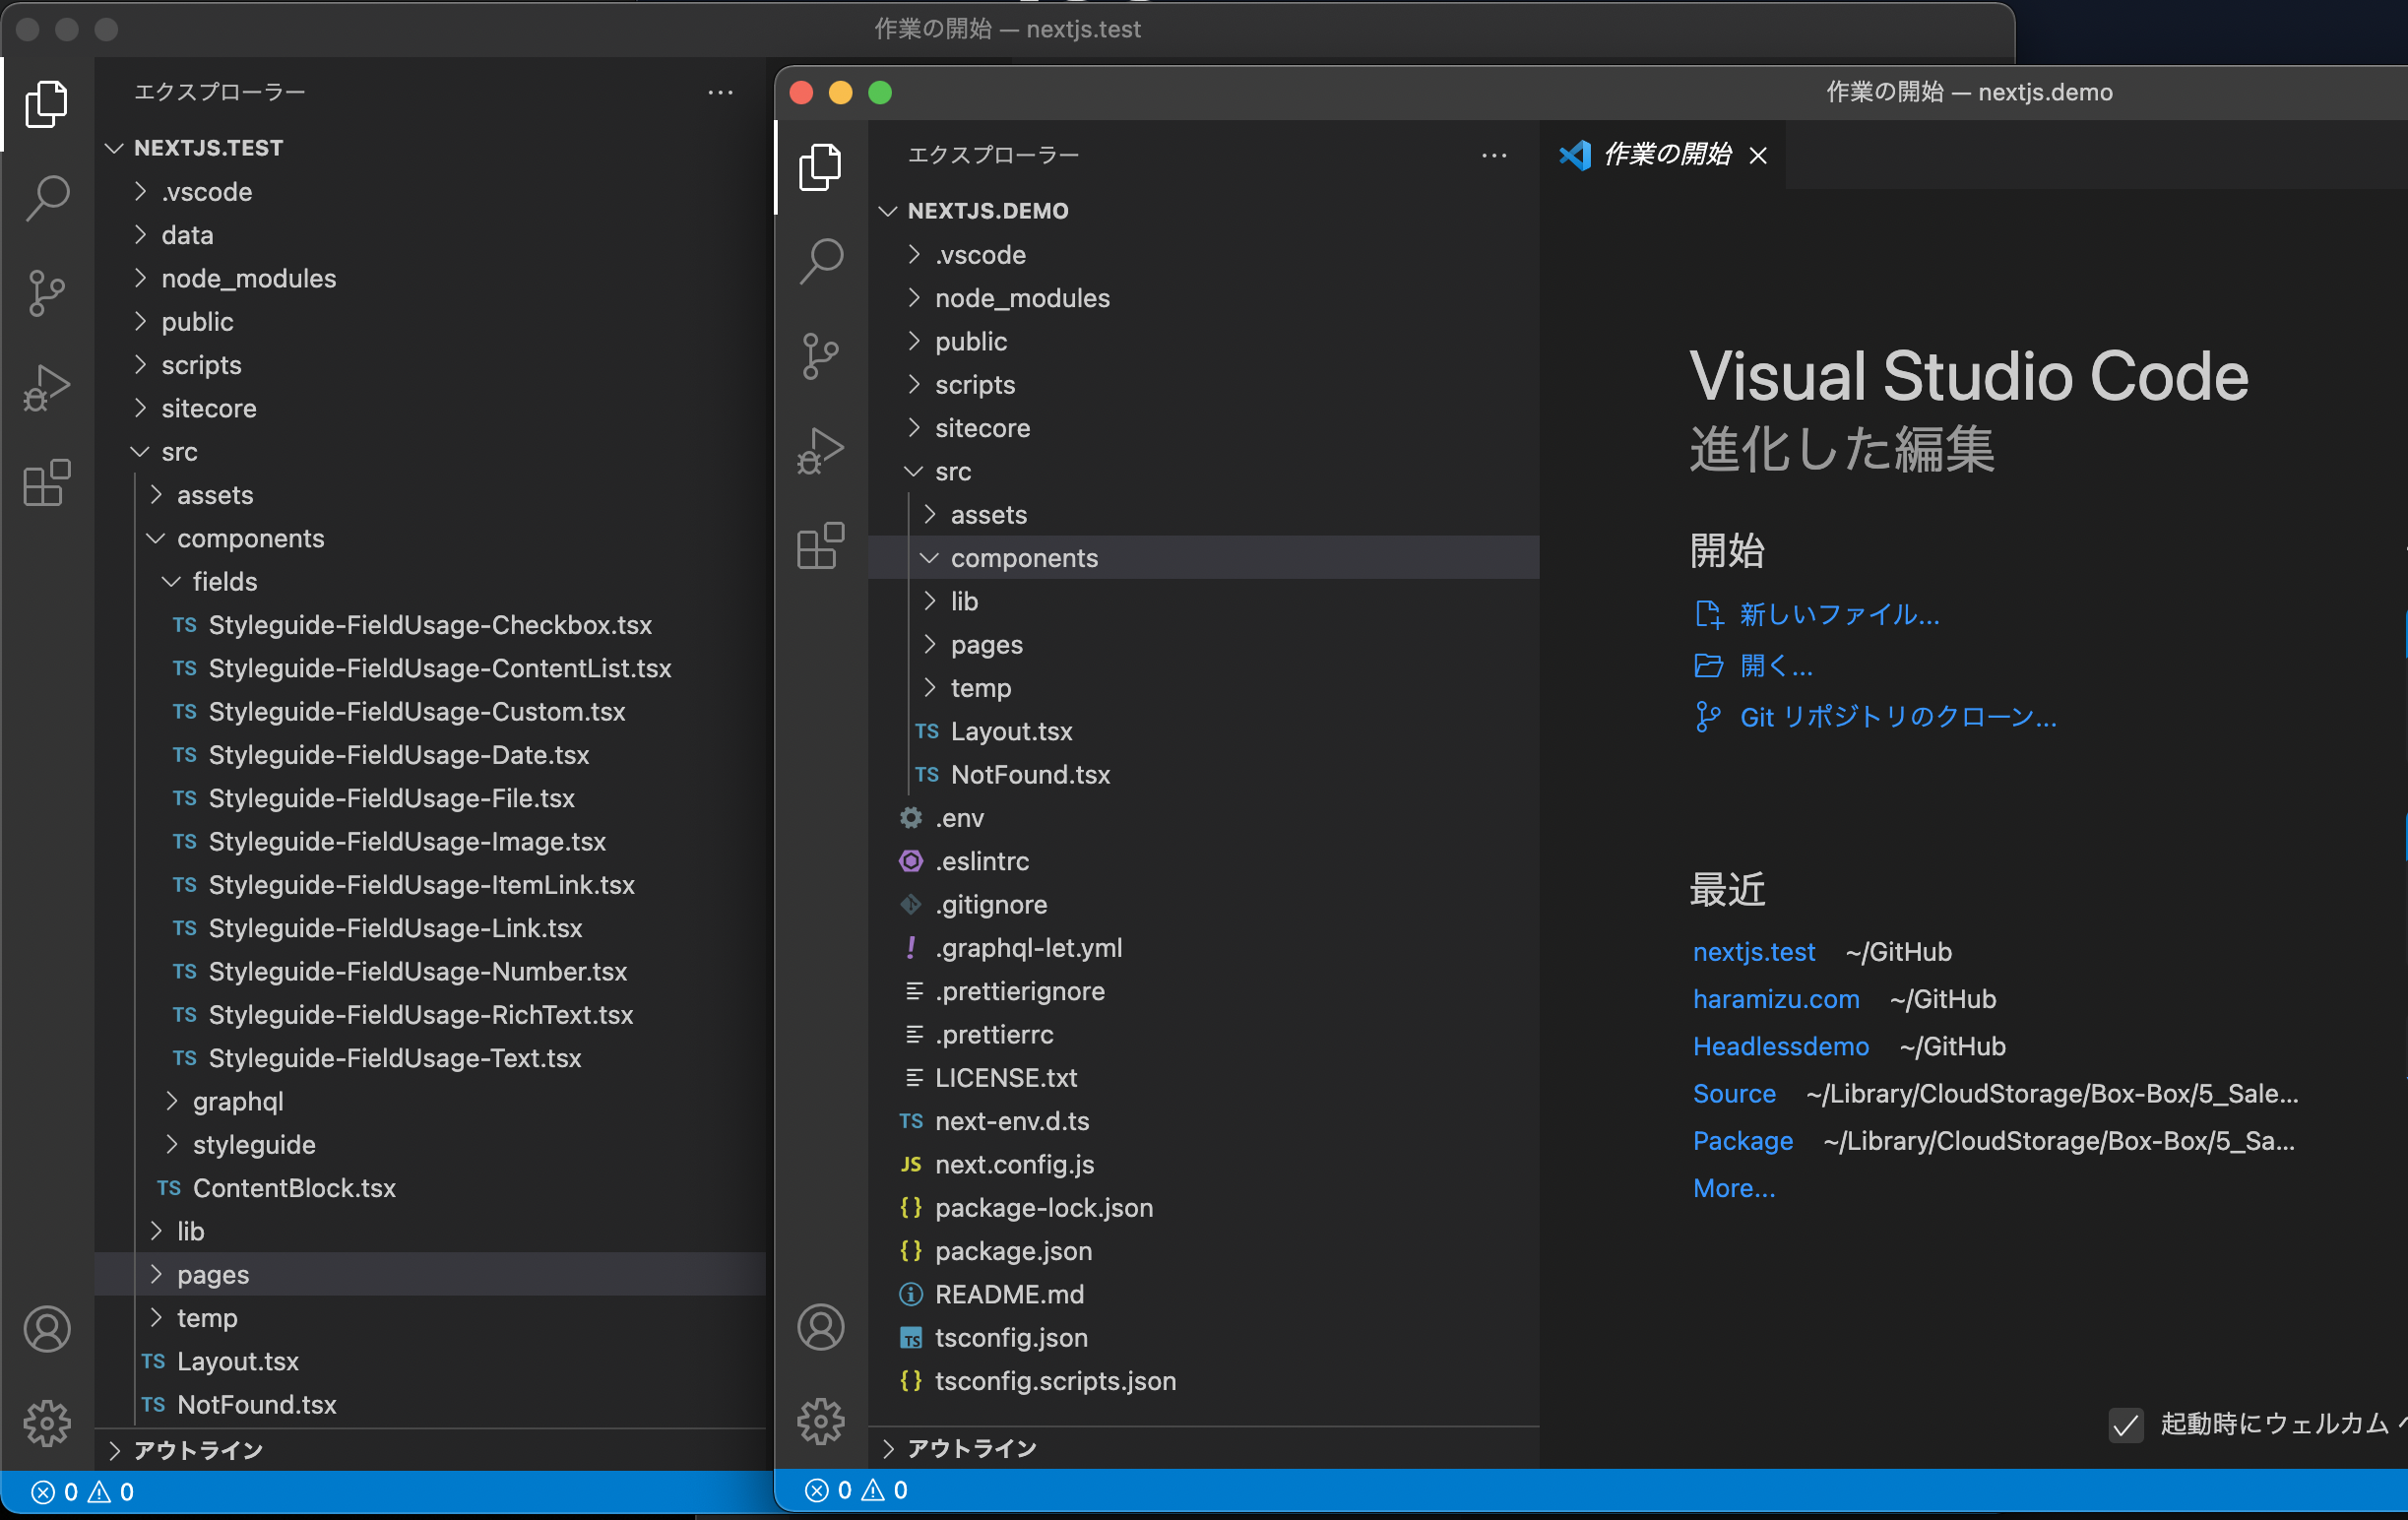Click errors and warnings status in nextjs.test

coord(83,1492)
